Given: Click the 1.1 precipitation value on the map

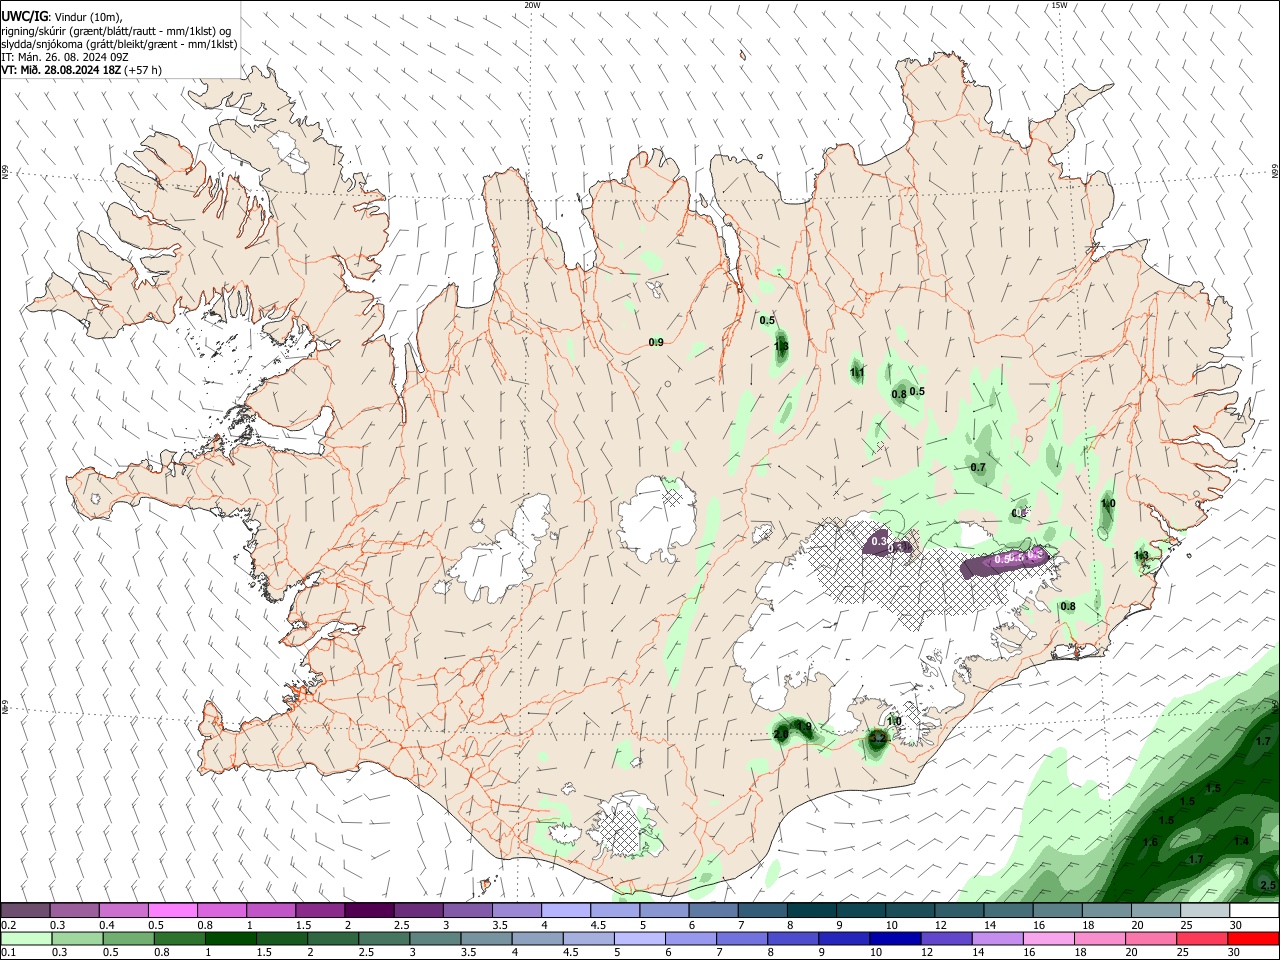Looking at the screenshot, I should tap(857, 372).
